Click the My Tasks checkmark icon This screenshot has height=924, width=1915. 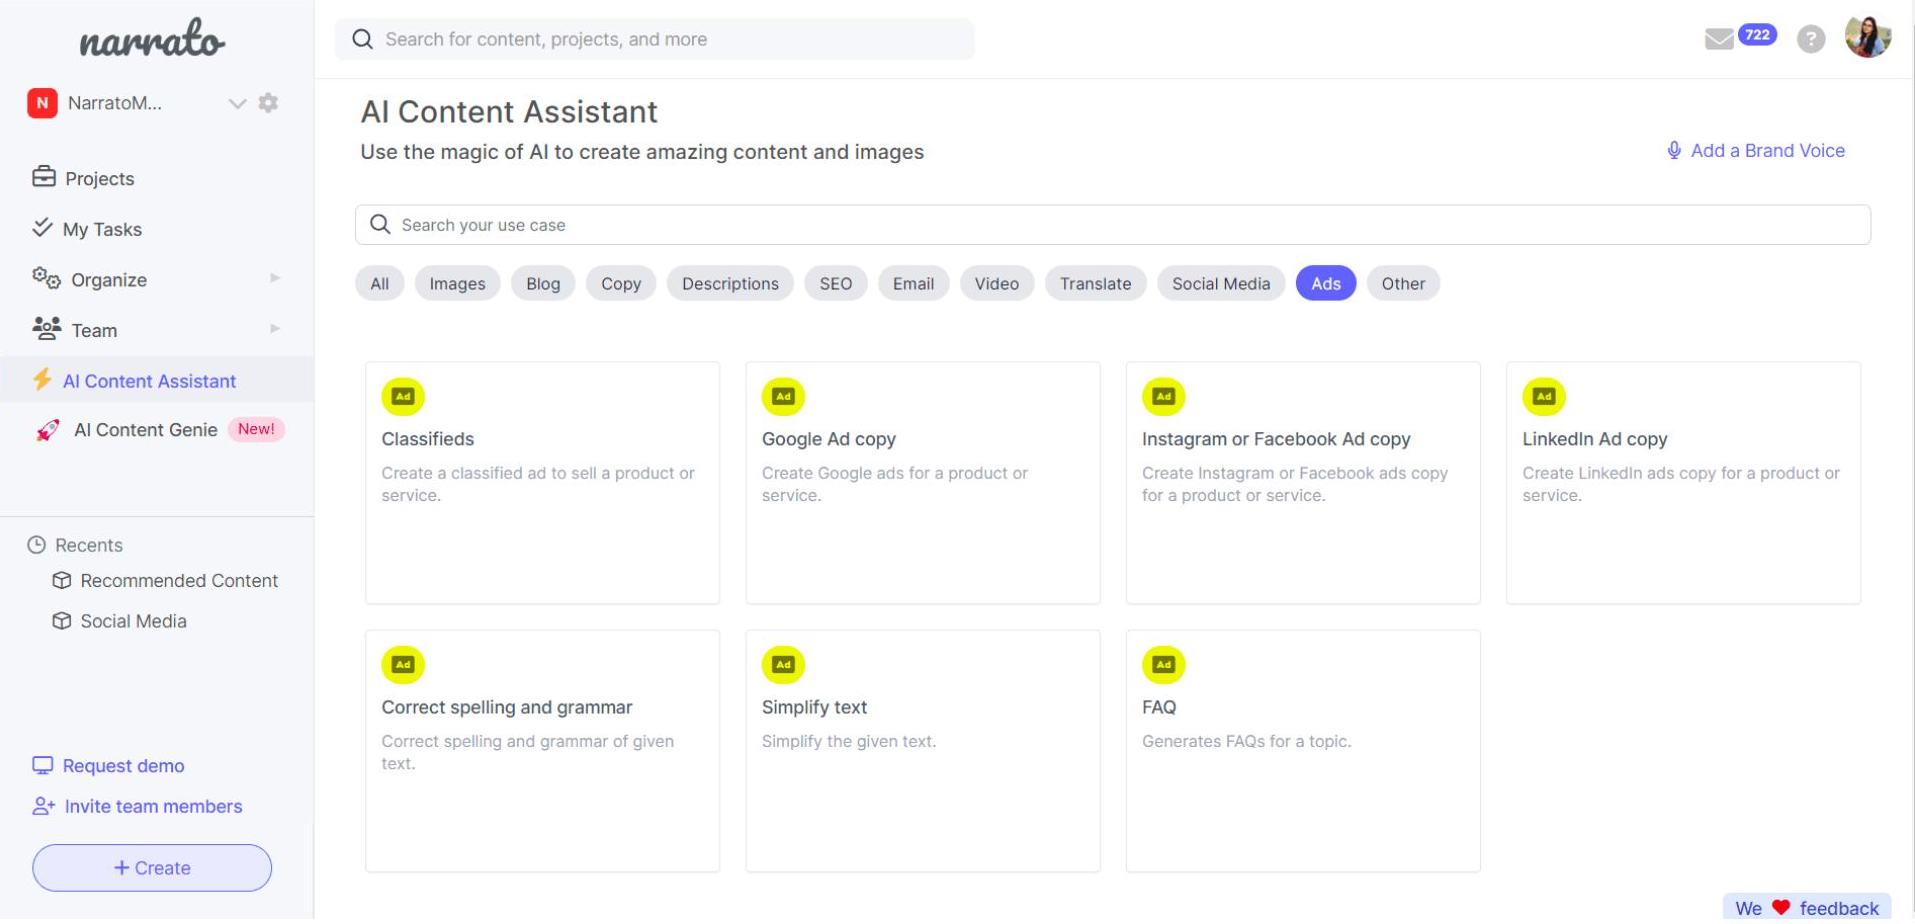pos(42,227)
